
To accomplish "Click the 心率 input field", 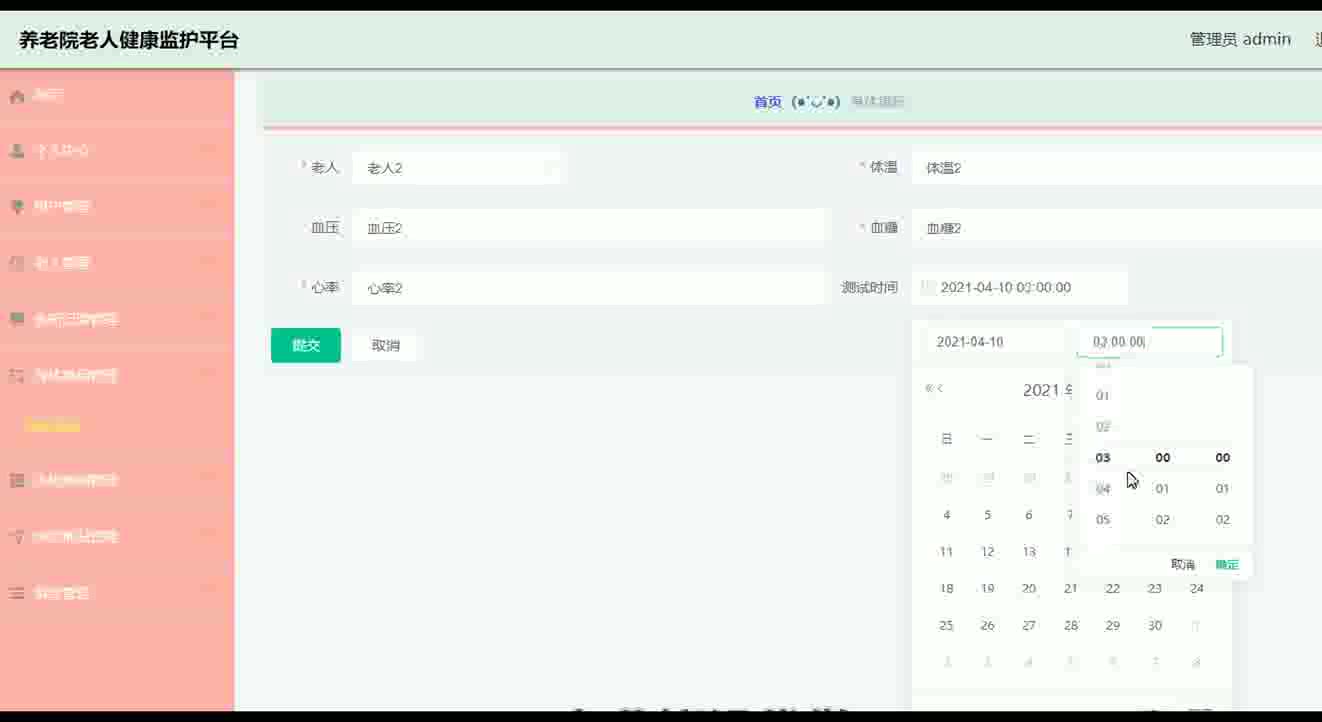I will (590, 288).
